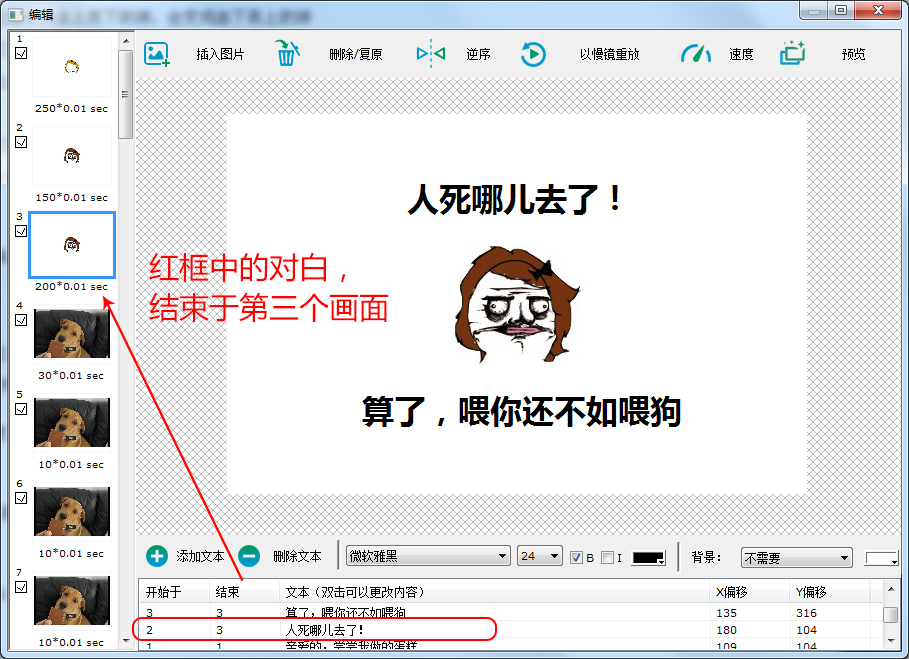Select frame 2 thumbnail with 150*0.01 sec
909x659 pixels.
pos(72,156)
